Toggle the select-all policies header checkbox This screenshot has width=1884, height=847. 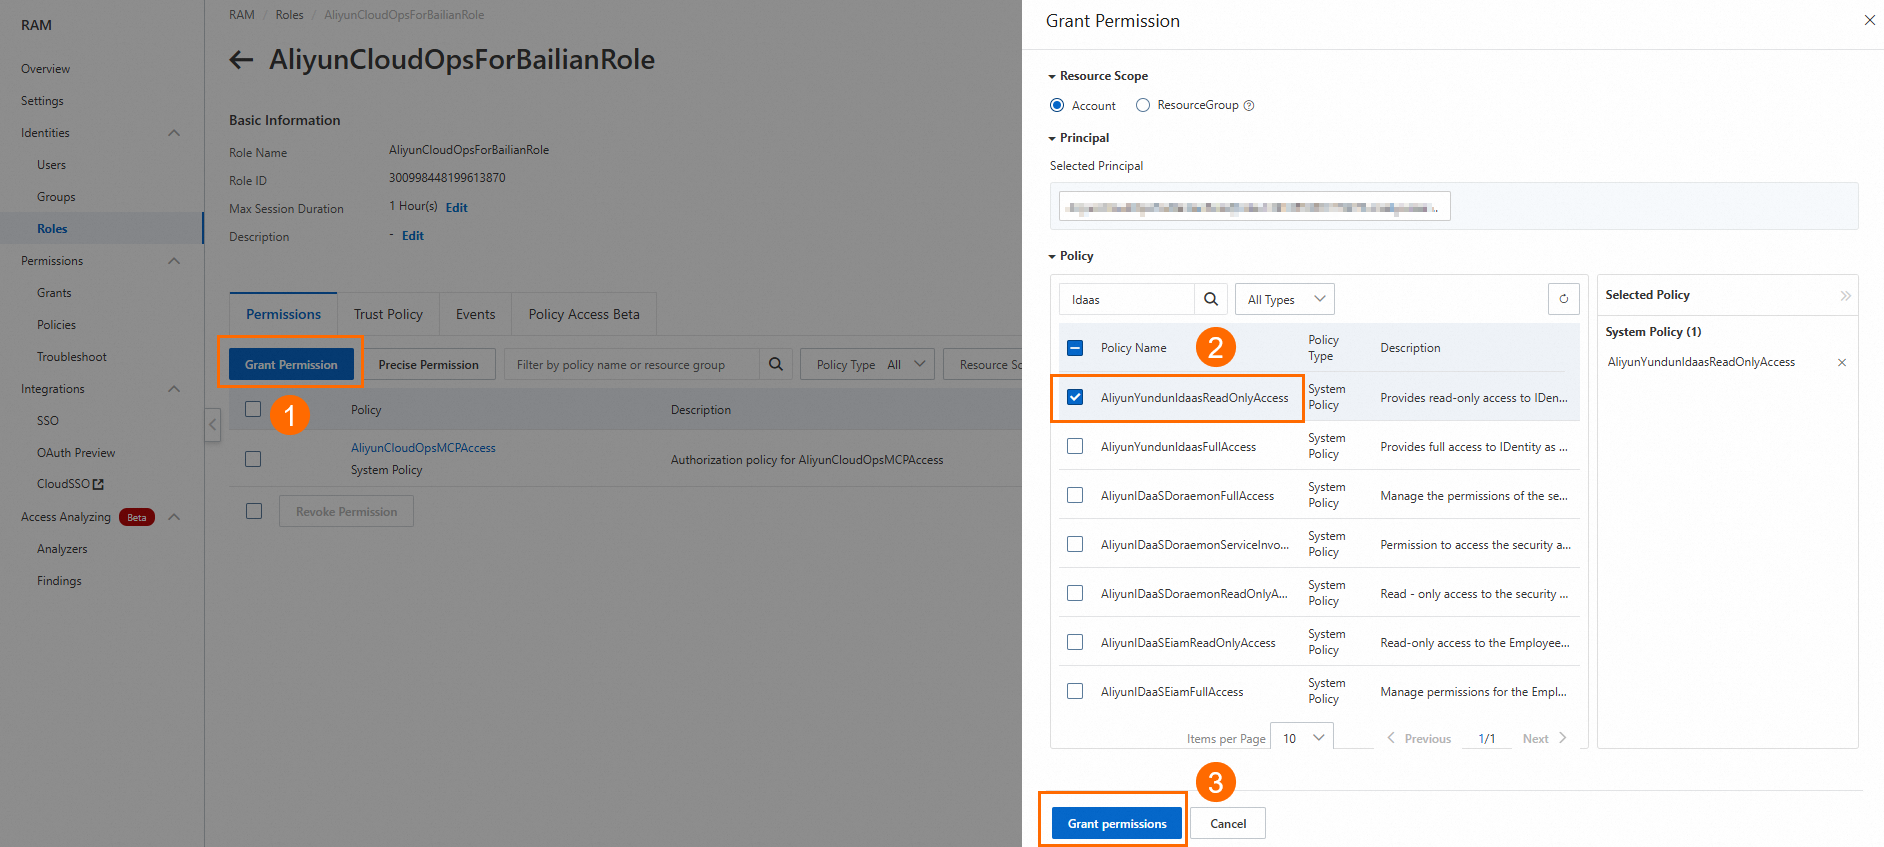click(1075, 348)
